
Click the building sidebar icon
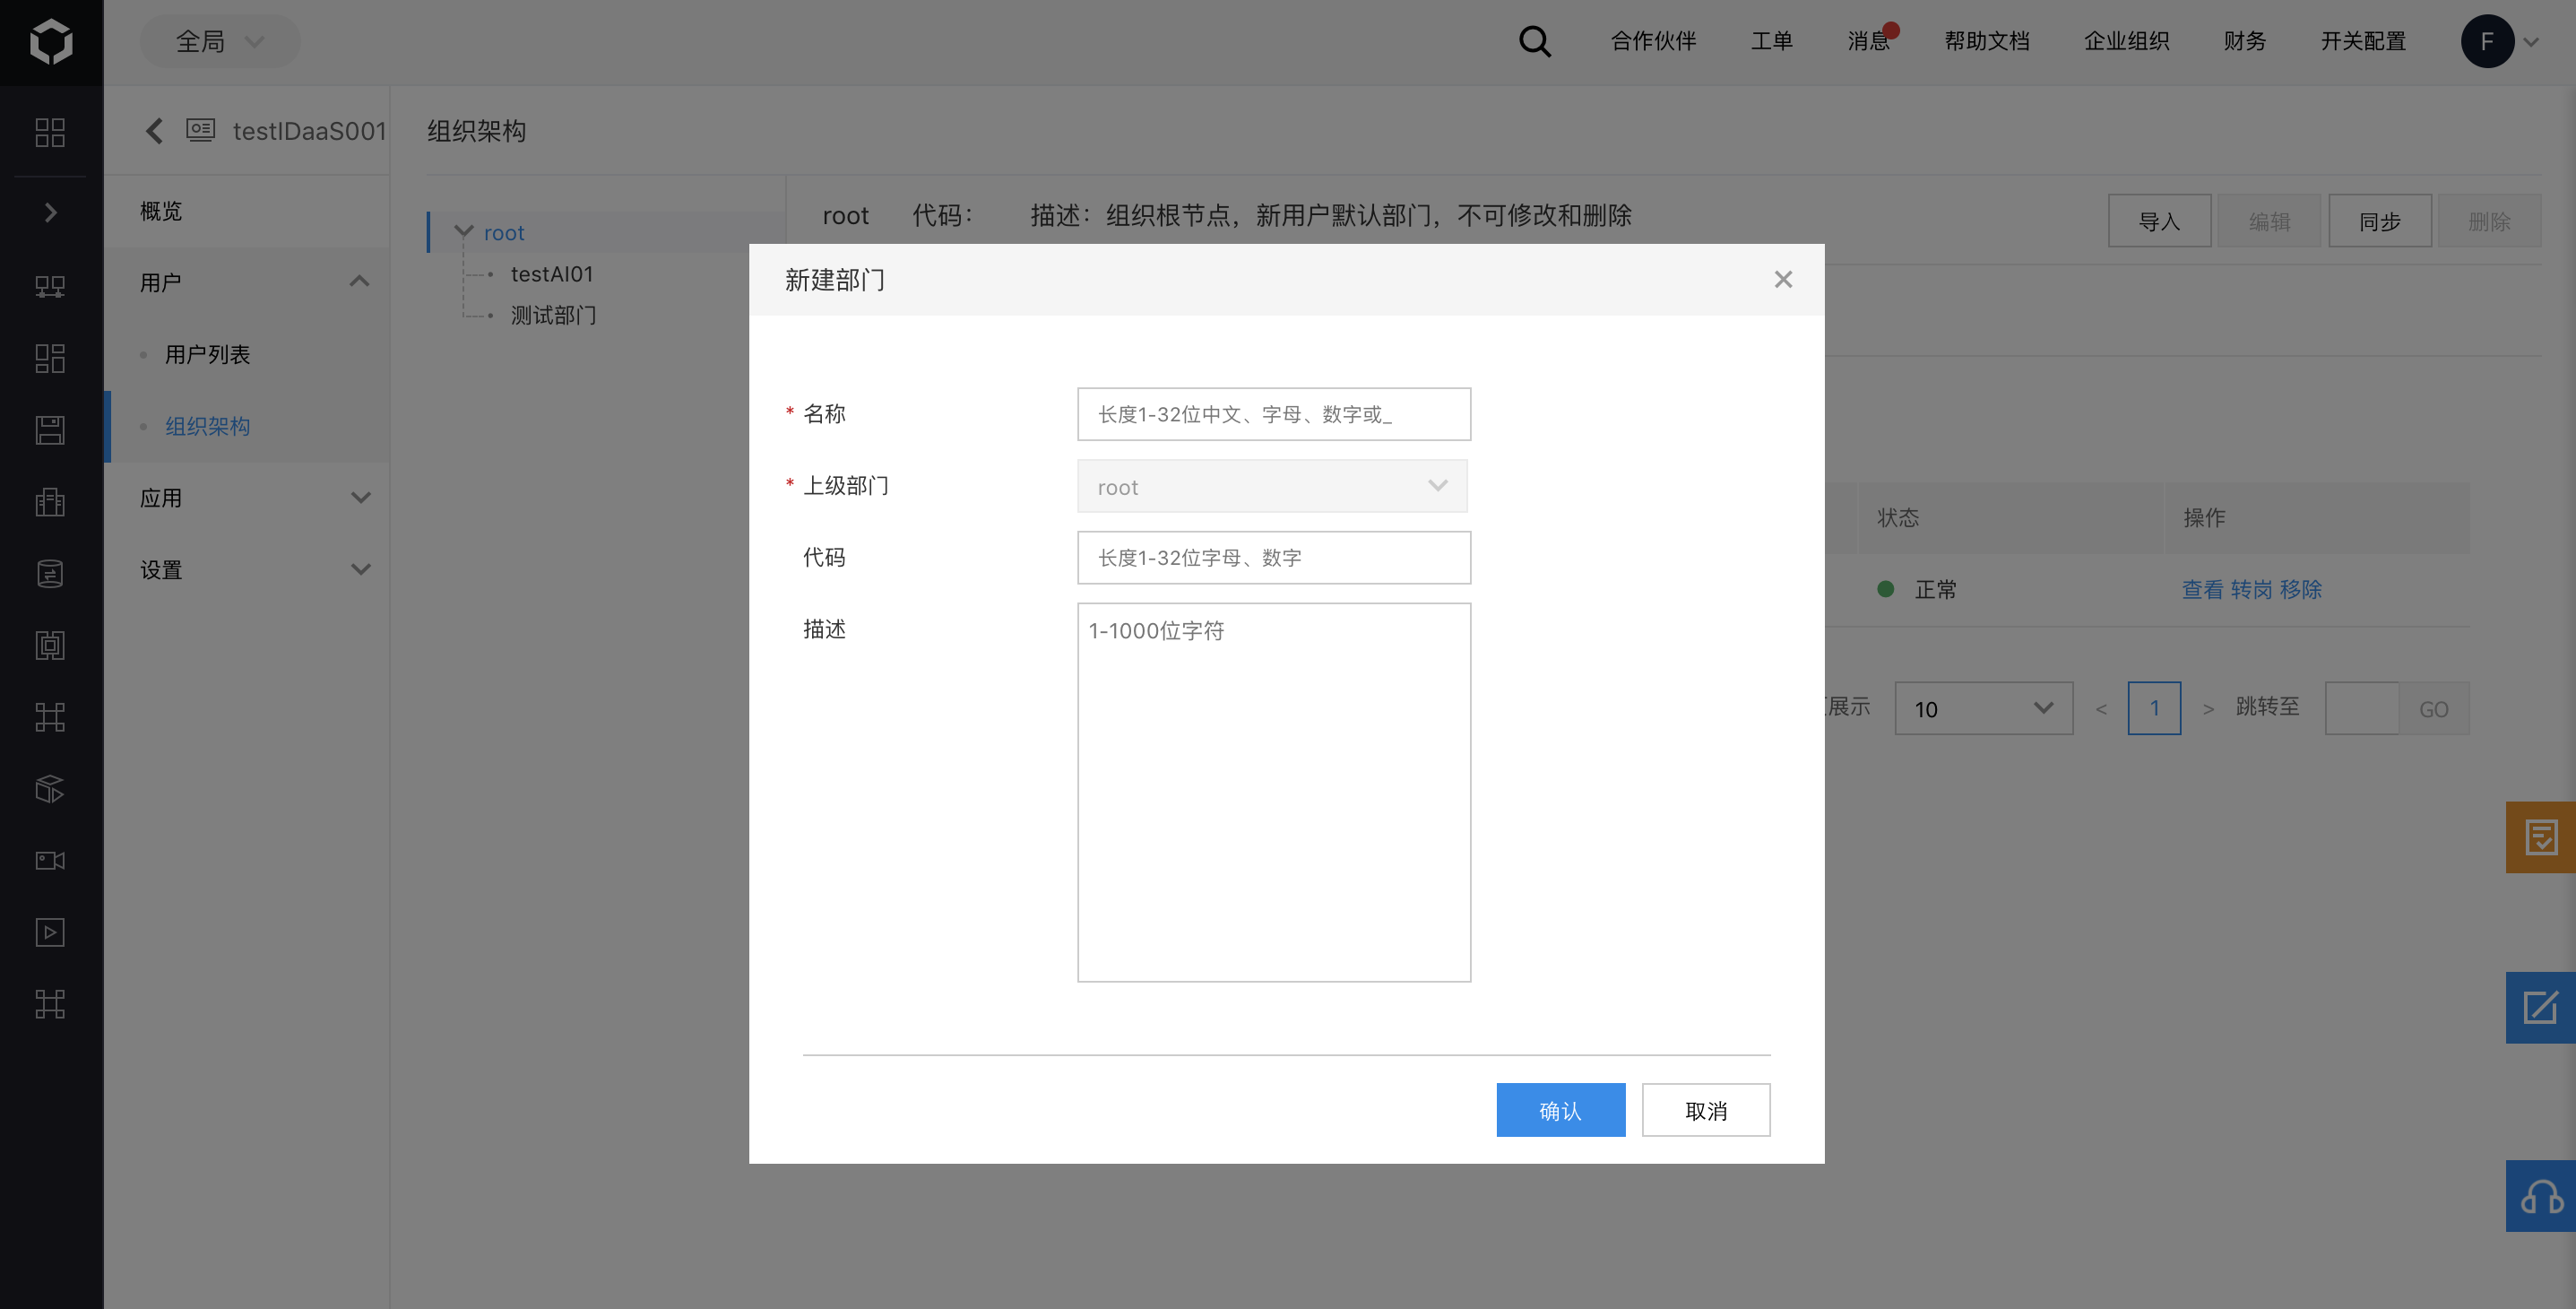[50, 502]
